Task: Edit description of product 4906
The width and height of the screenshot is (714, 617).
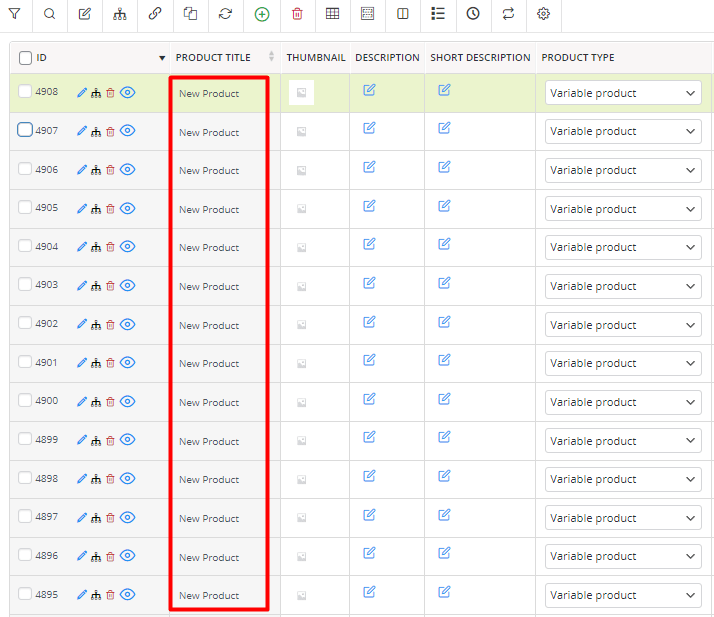Action: (x=369, y=167)
